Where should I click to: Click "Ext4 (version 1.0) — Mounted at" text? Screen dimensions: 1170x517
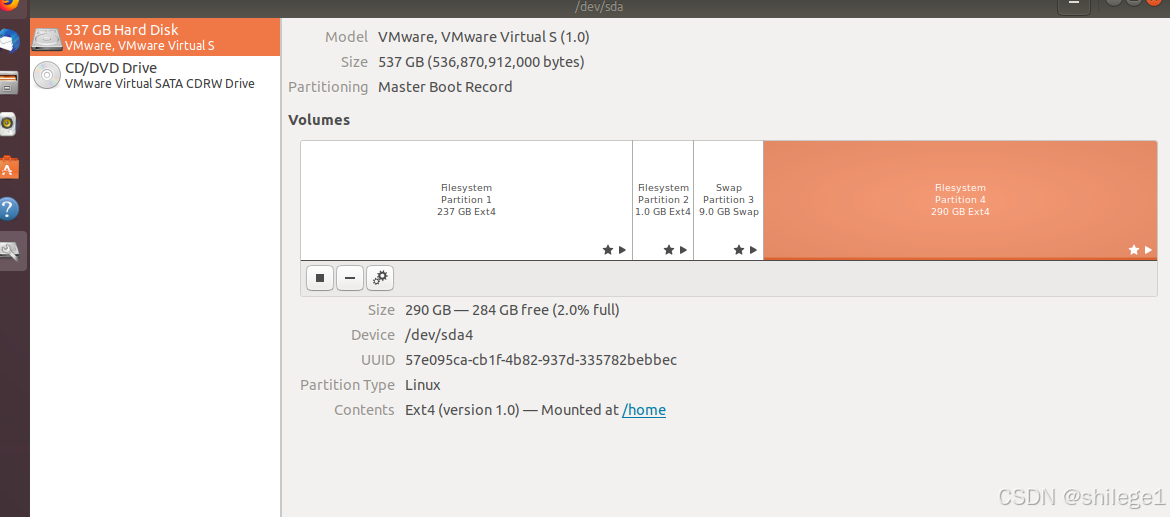click(512, 410)
